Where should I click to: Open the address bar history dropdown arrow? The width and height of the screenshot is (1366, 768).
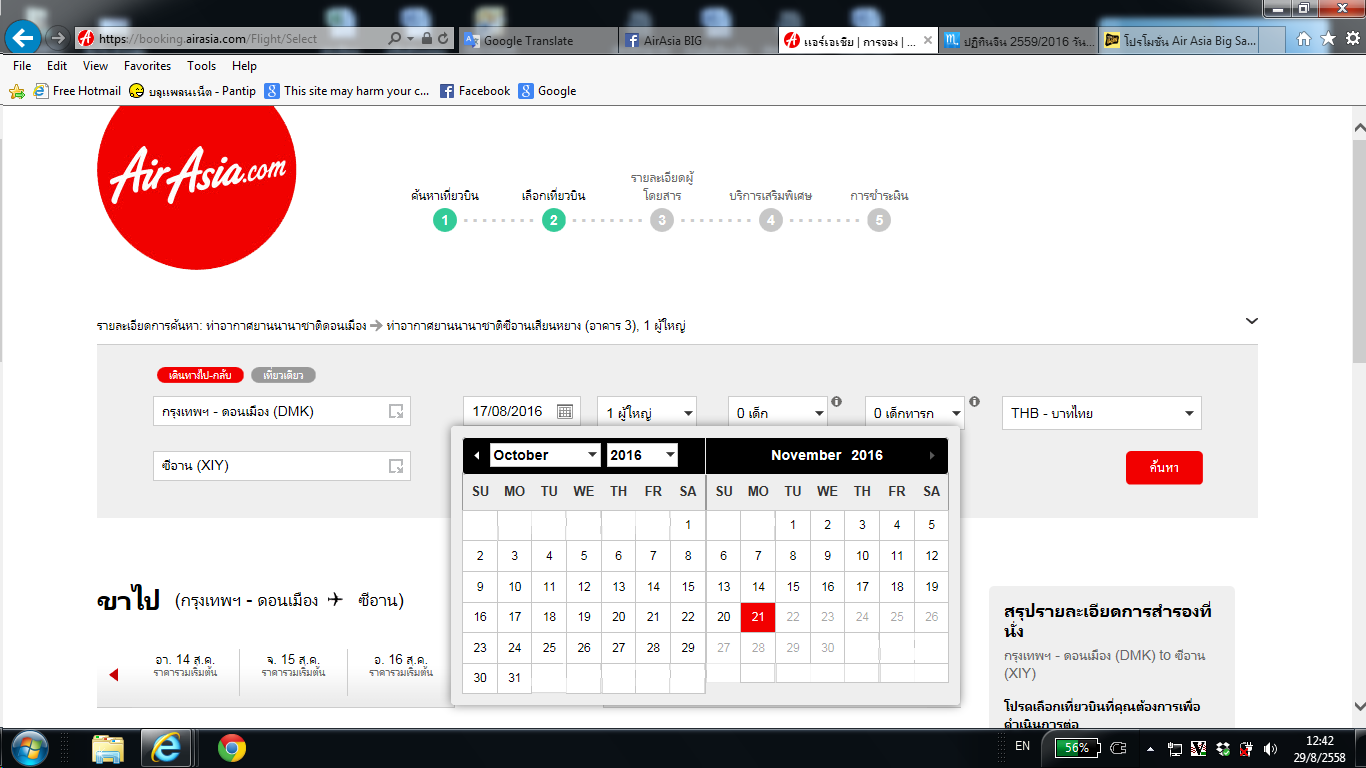410,39
